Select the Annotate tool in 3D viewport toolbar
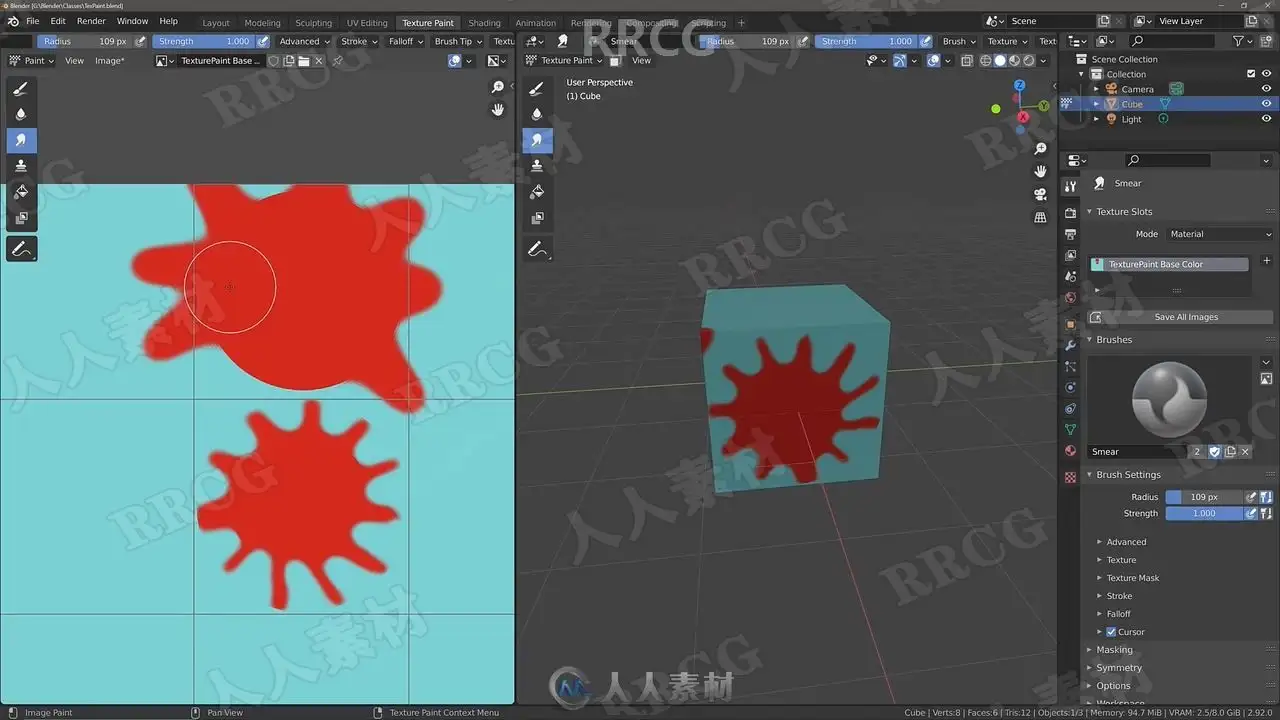 pyautogui.click(x=537, y=249)
